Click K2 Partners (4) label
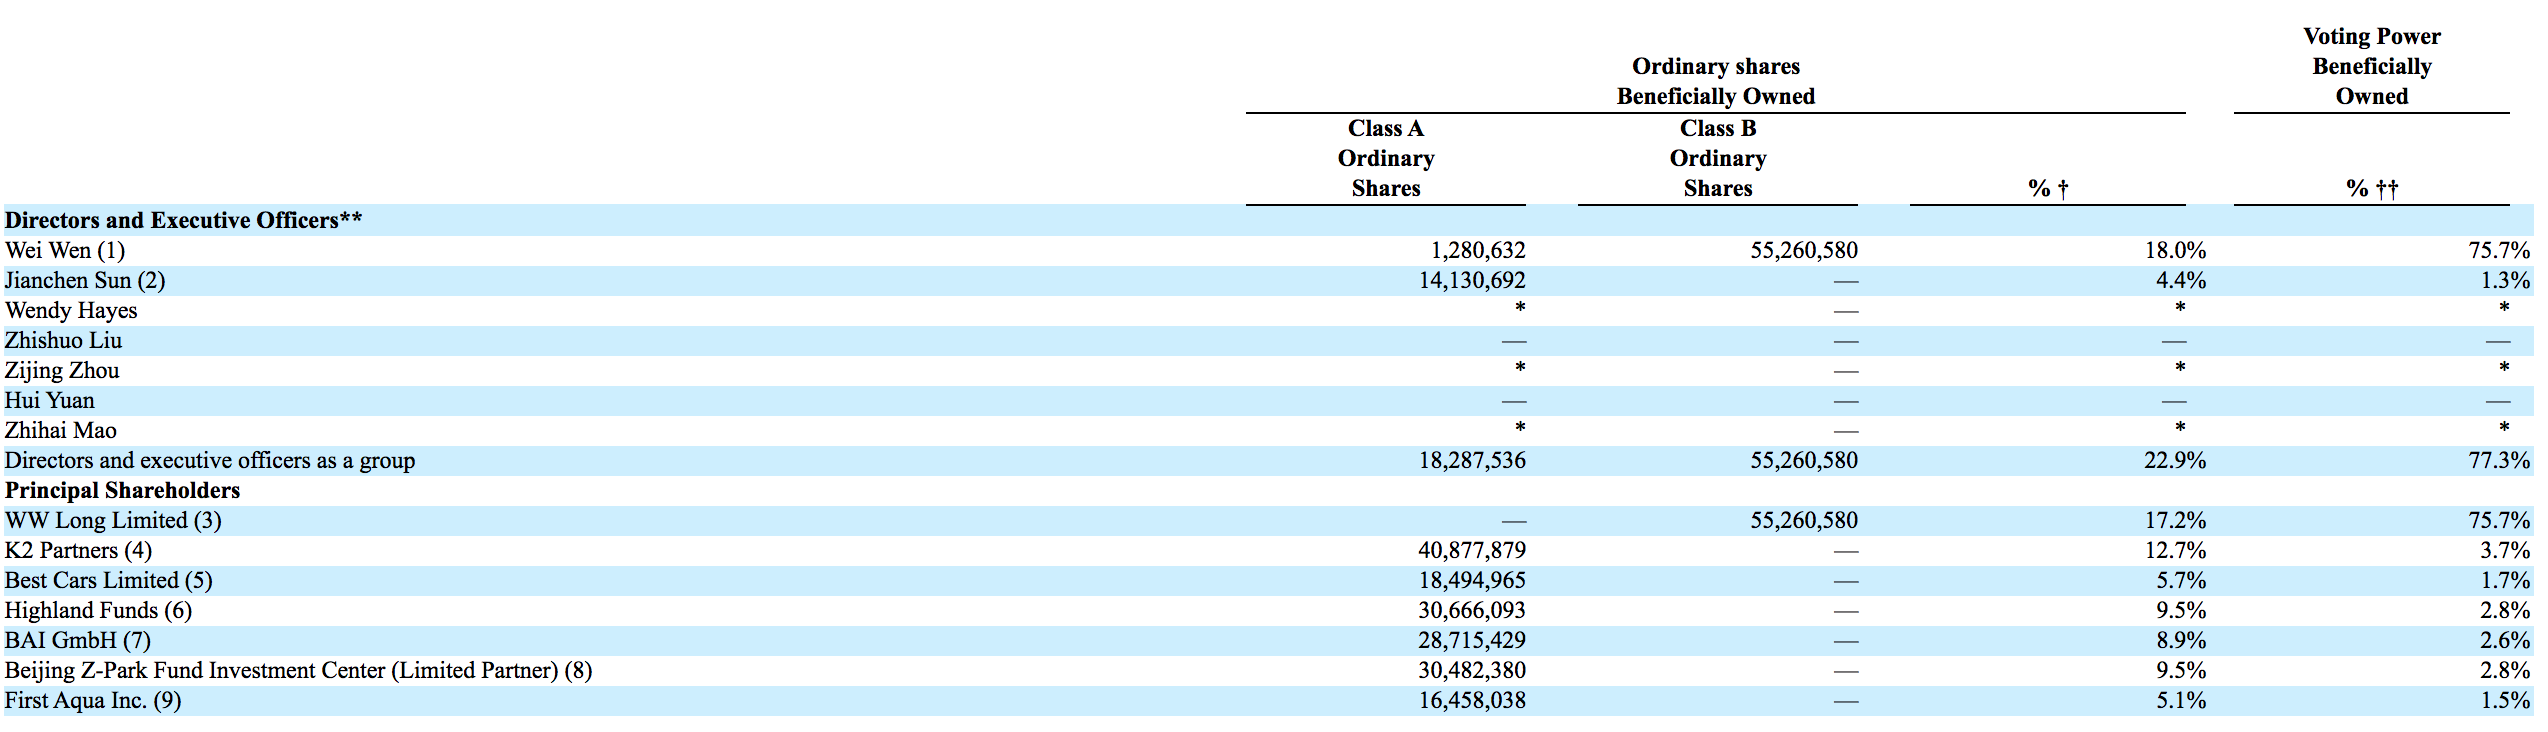The image size is (2548, 732). coord(79,551)
